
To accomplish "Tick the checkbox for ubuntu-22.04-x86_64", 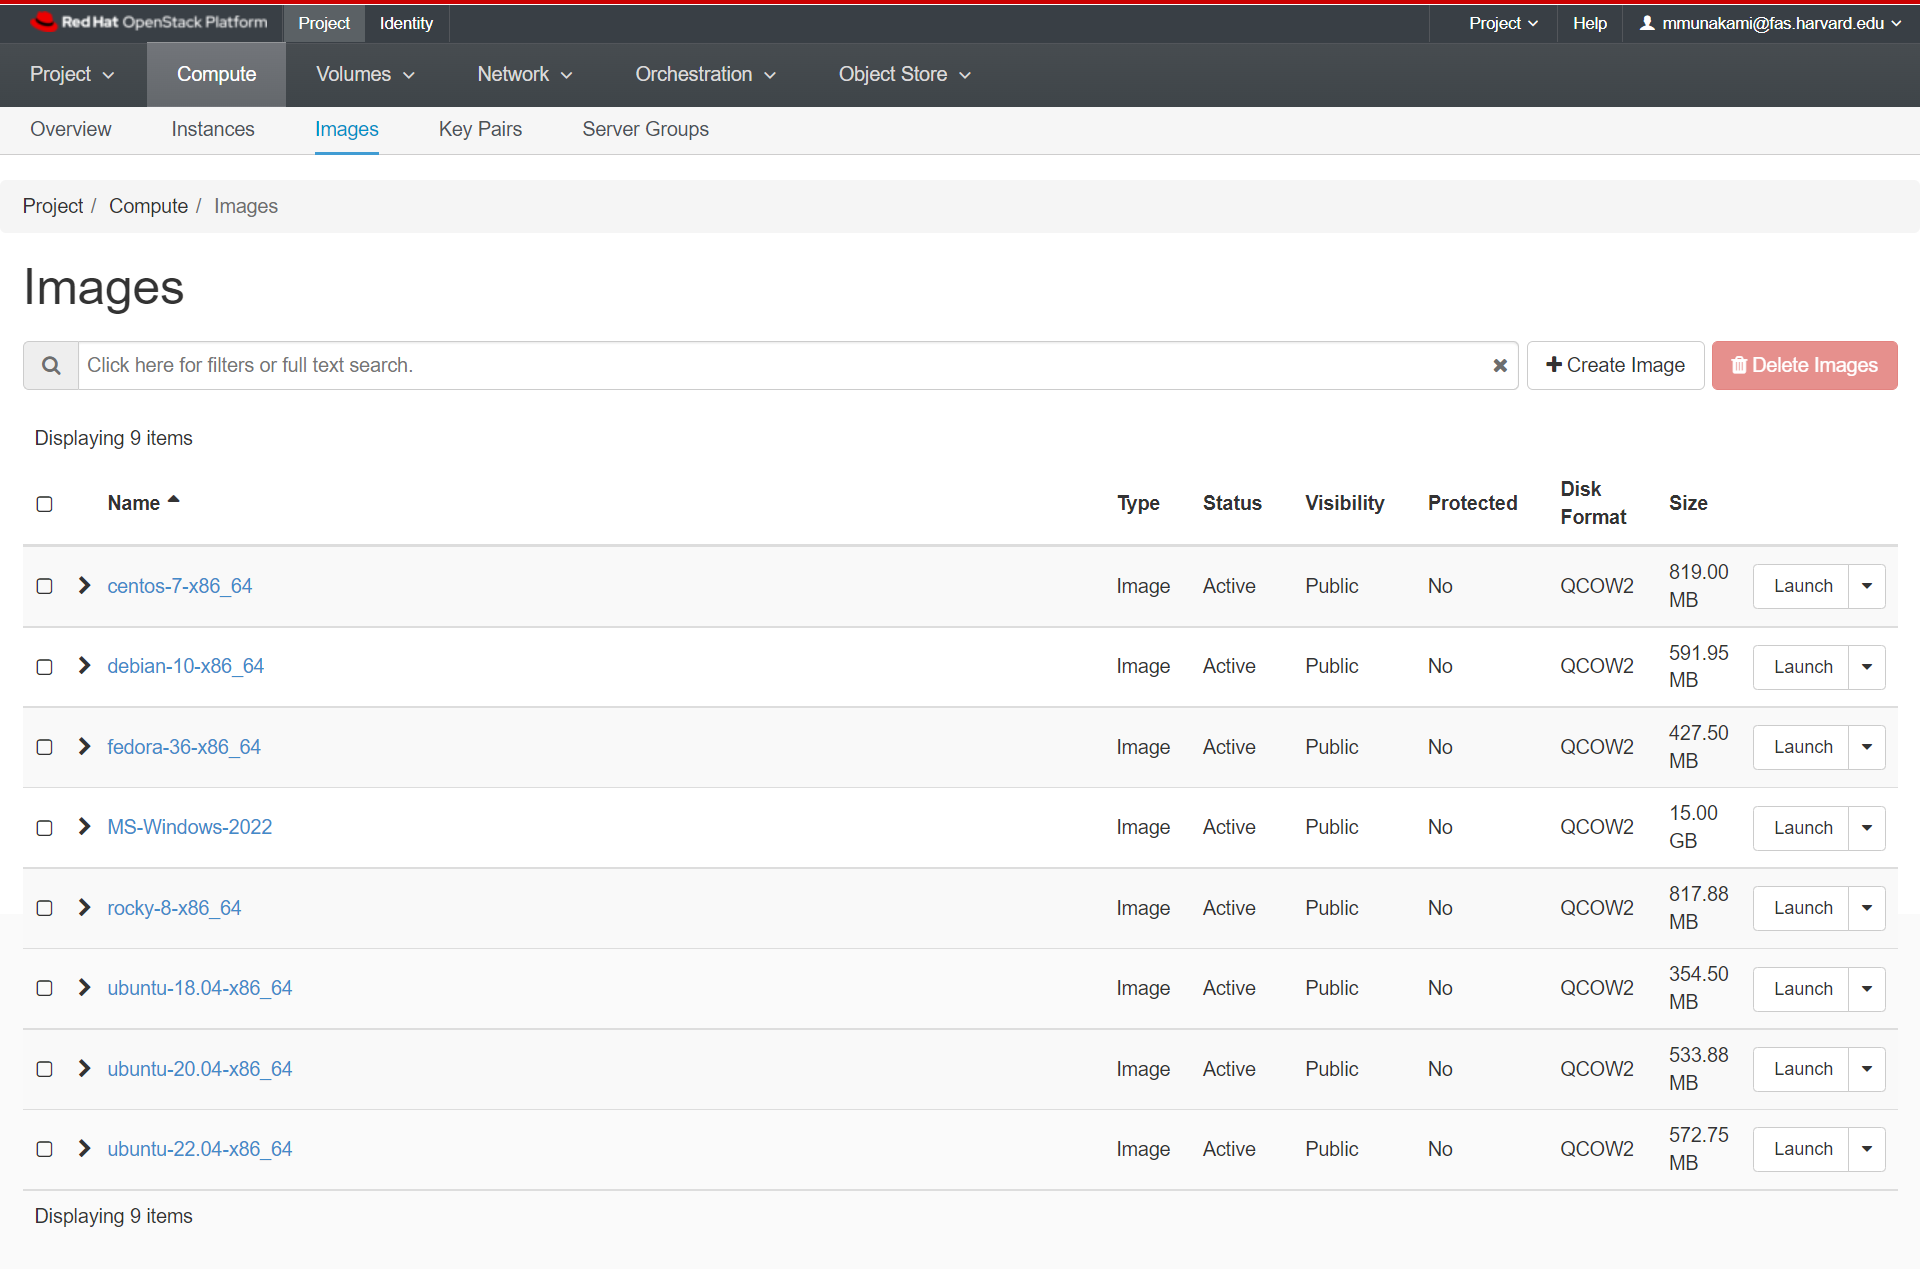I will point(45,1149).
